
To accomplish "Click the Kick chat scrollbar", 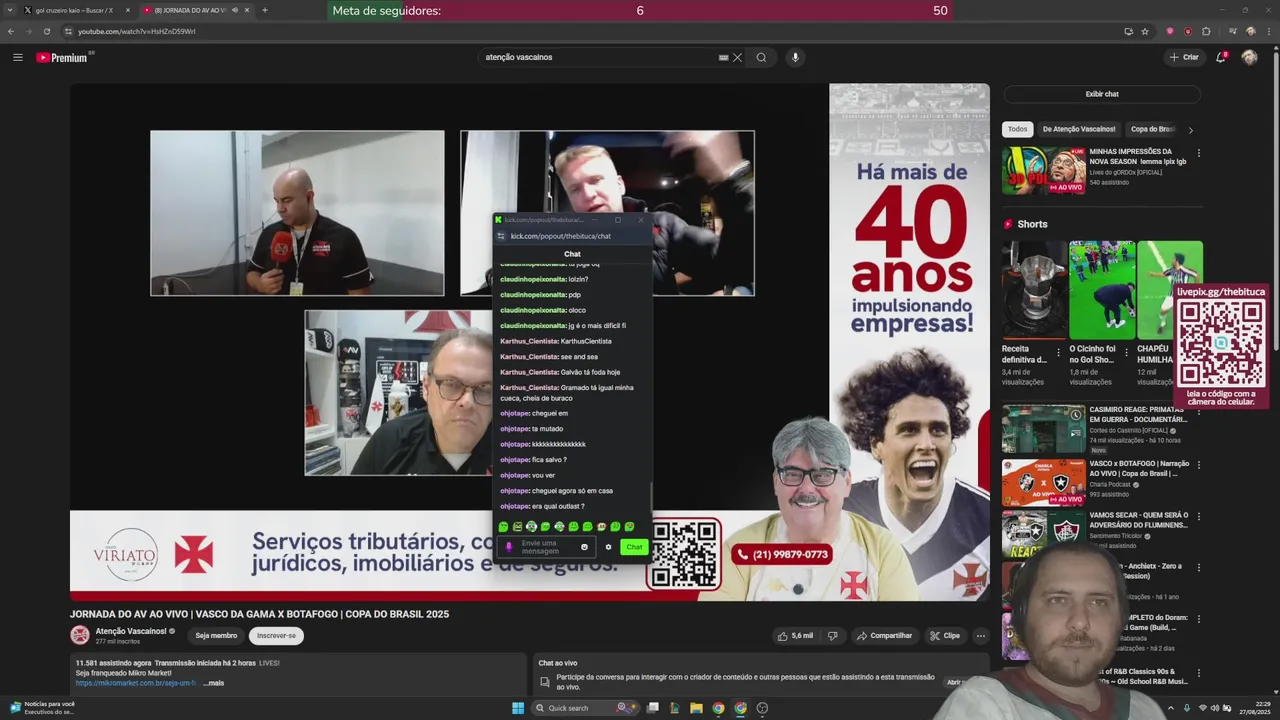I will point(651,497).
